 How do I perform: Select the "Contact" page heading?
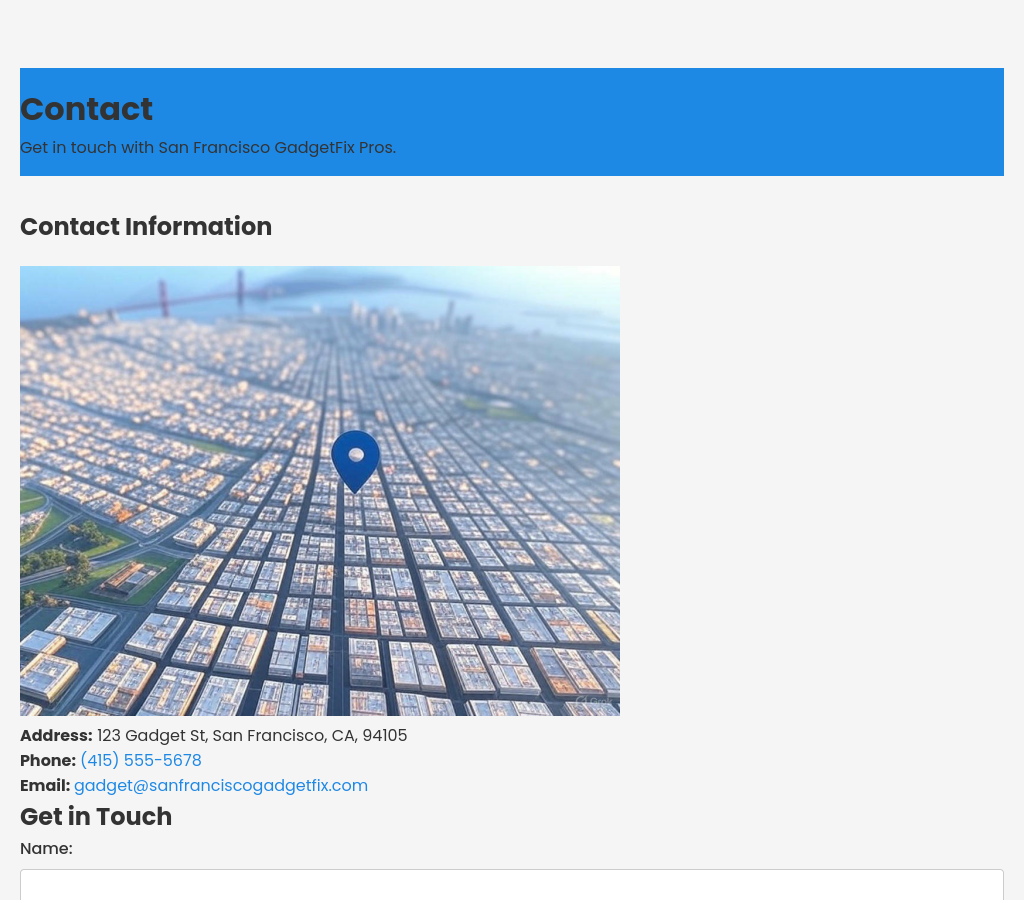[86, 109]
